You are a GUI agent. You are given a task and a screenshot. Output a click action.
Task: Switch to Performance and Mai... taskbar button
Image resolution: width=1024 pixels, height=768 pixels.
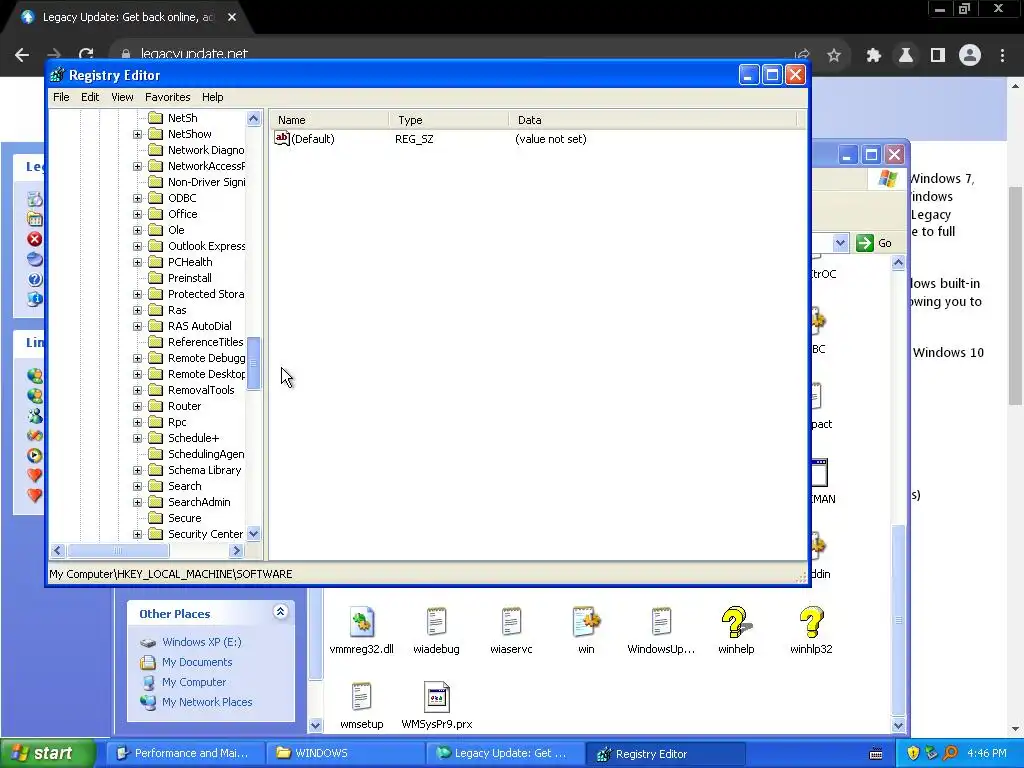(185, 753)
